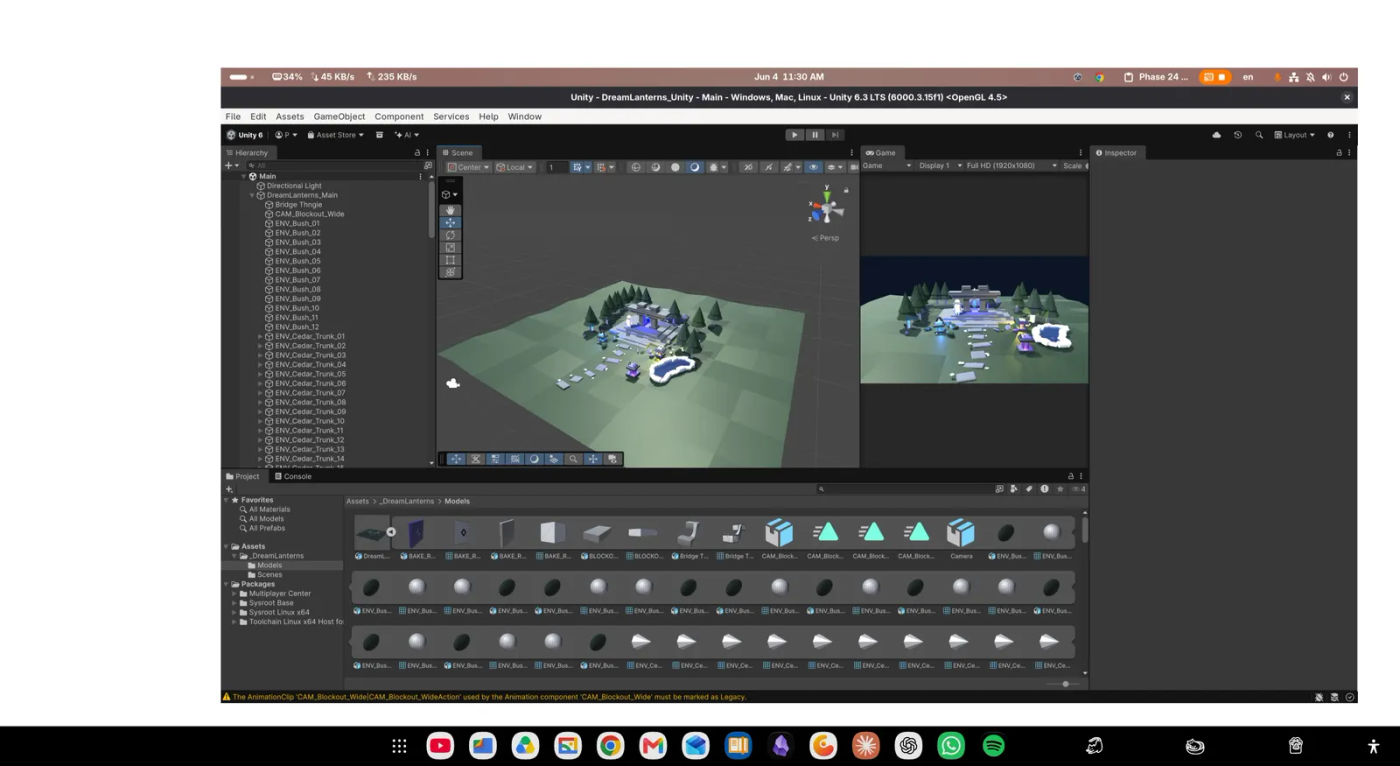
Task: Select ENV_Bush_05 in Hierarchy
Action: [298, 261]
